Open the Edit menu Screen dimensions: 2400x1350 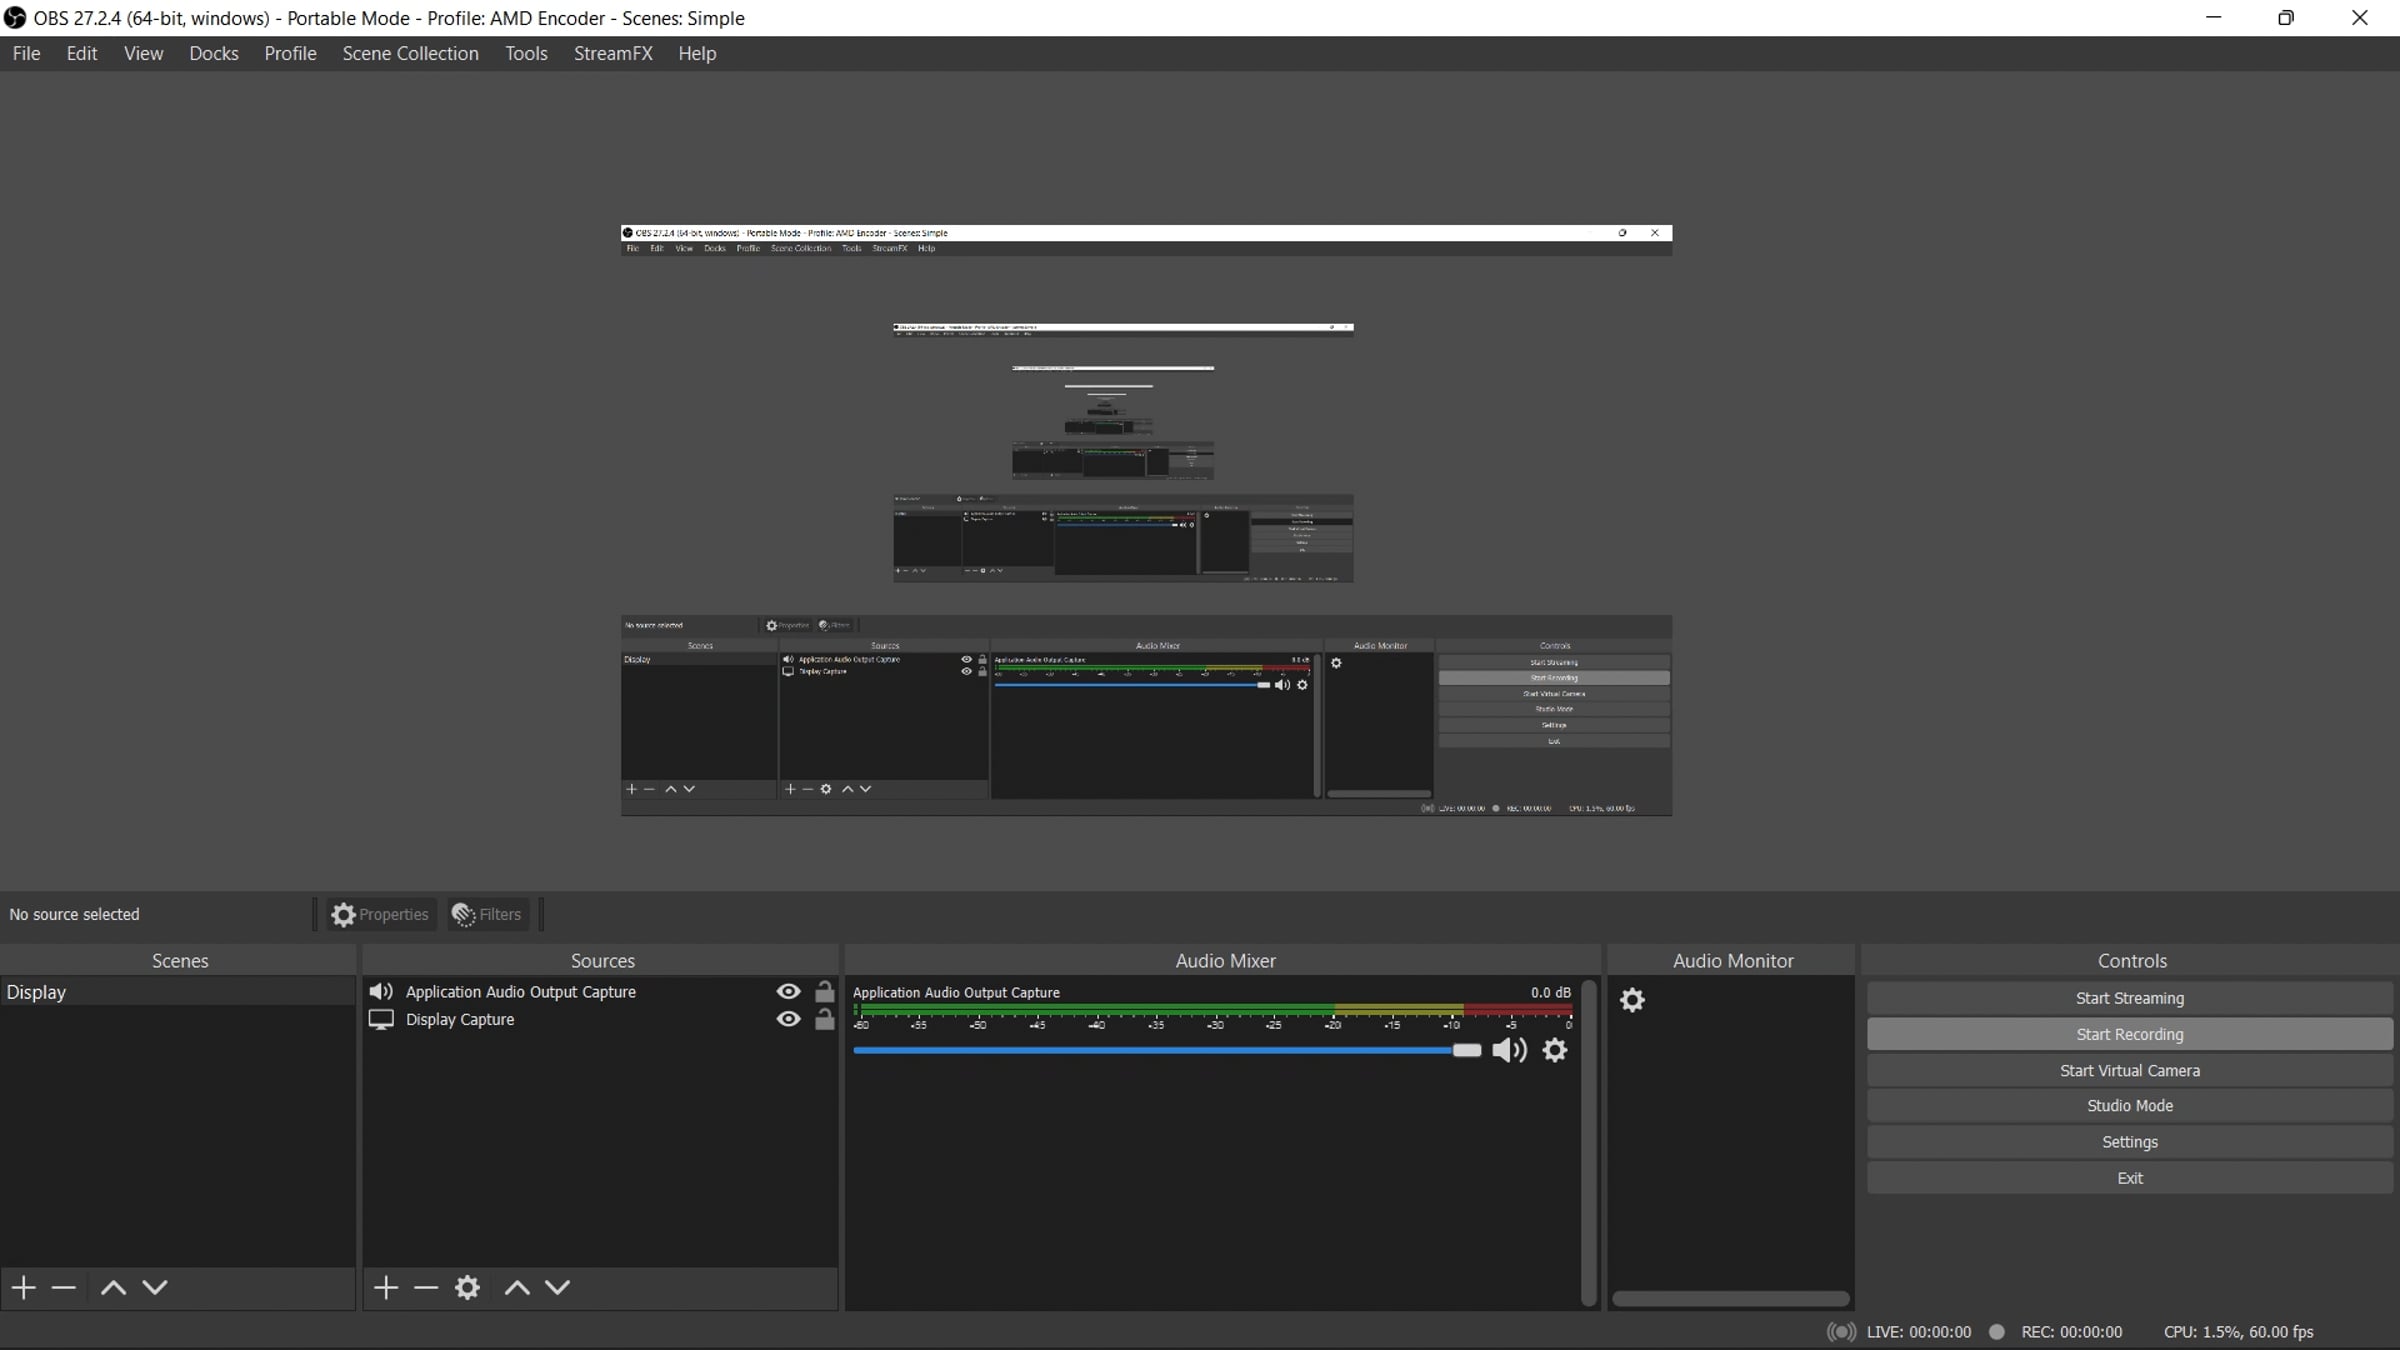tap(82, 54)
